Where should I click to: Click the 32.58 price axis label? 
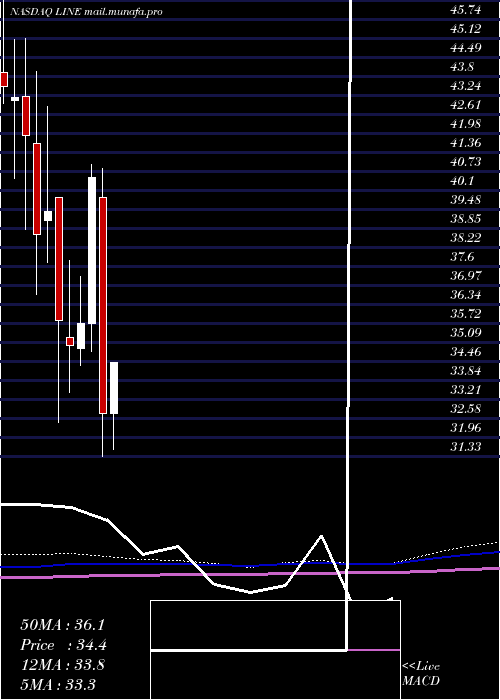pos(466,408)
